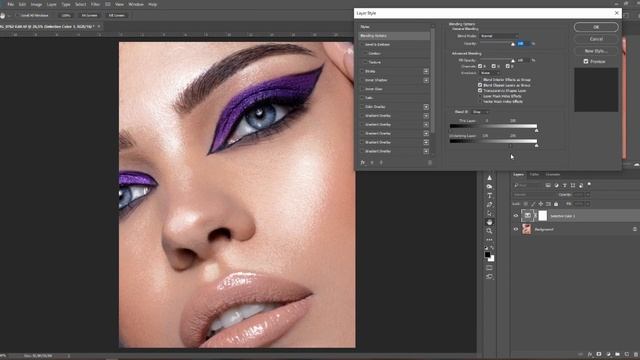Click Cancel in Layer Style dialog
640x360 pixels.
[596, 39]
